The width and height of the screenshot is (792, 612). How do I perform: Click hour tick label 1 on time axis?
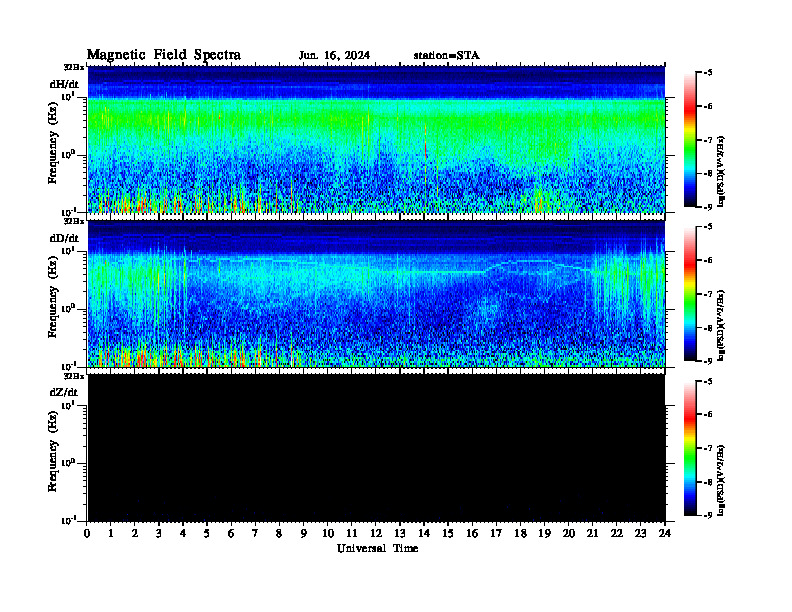click(x=111, y=534)
